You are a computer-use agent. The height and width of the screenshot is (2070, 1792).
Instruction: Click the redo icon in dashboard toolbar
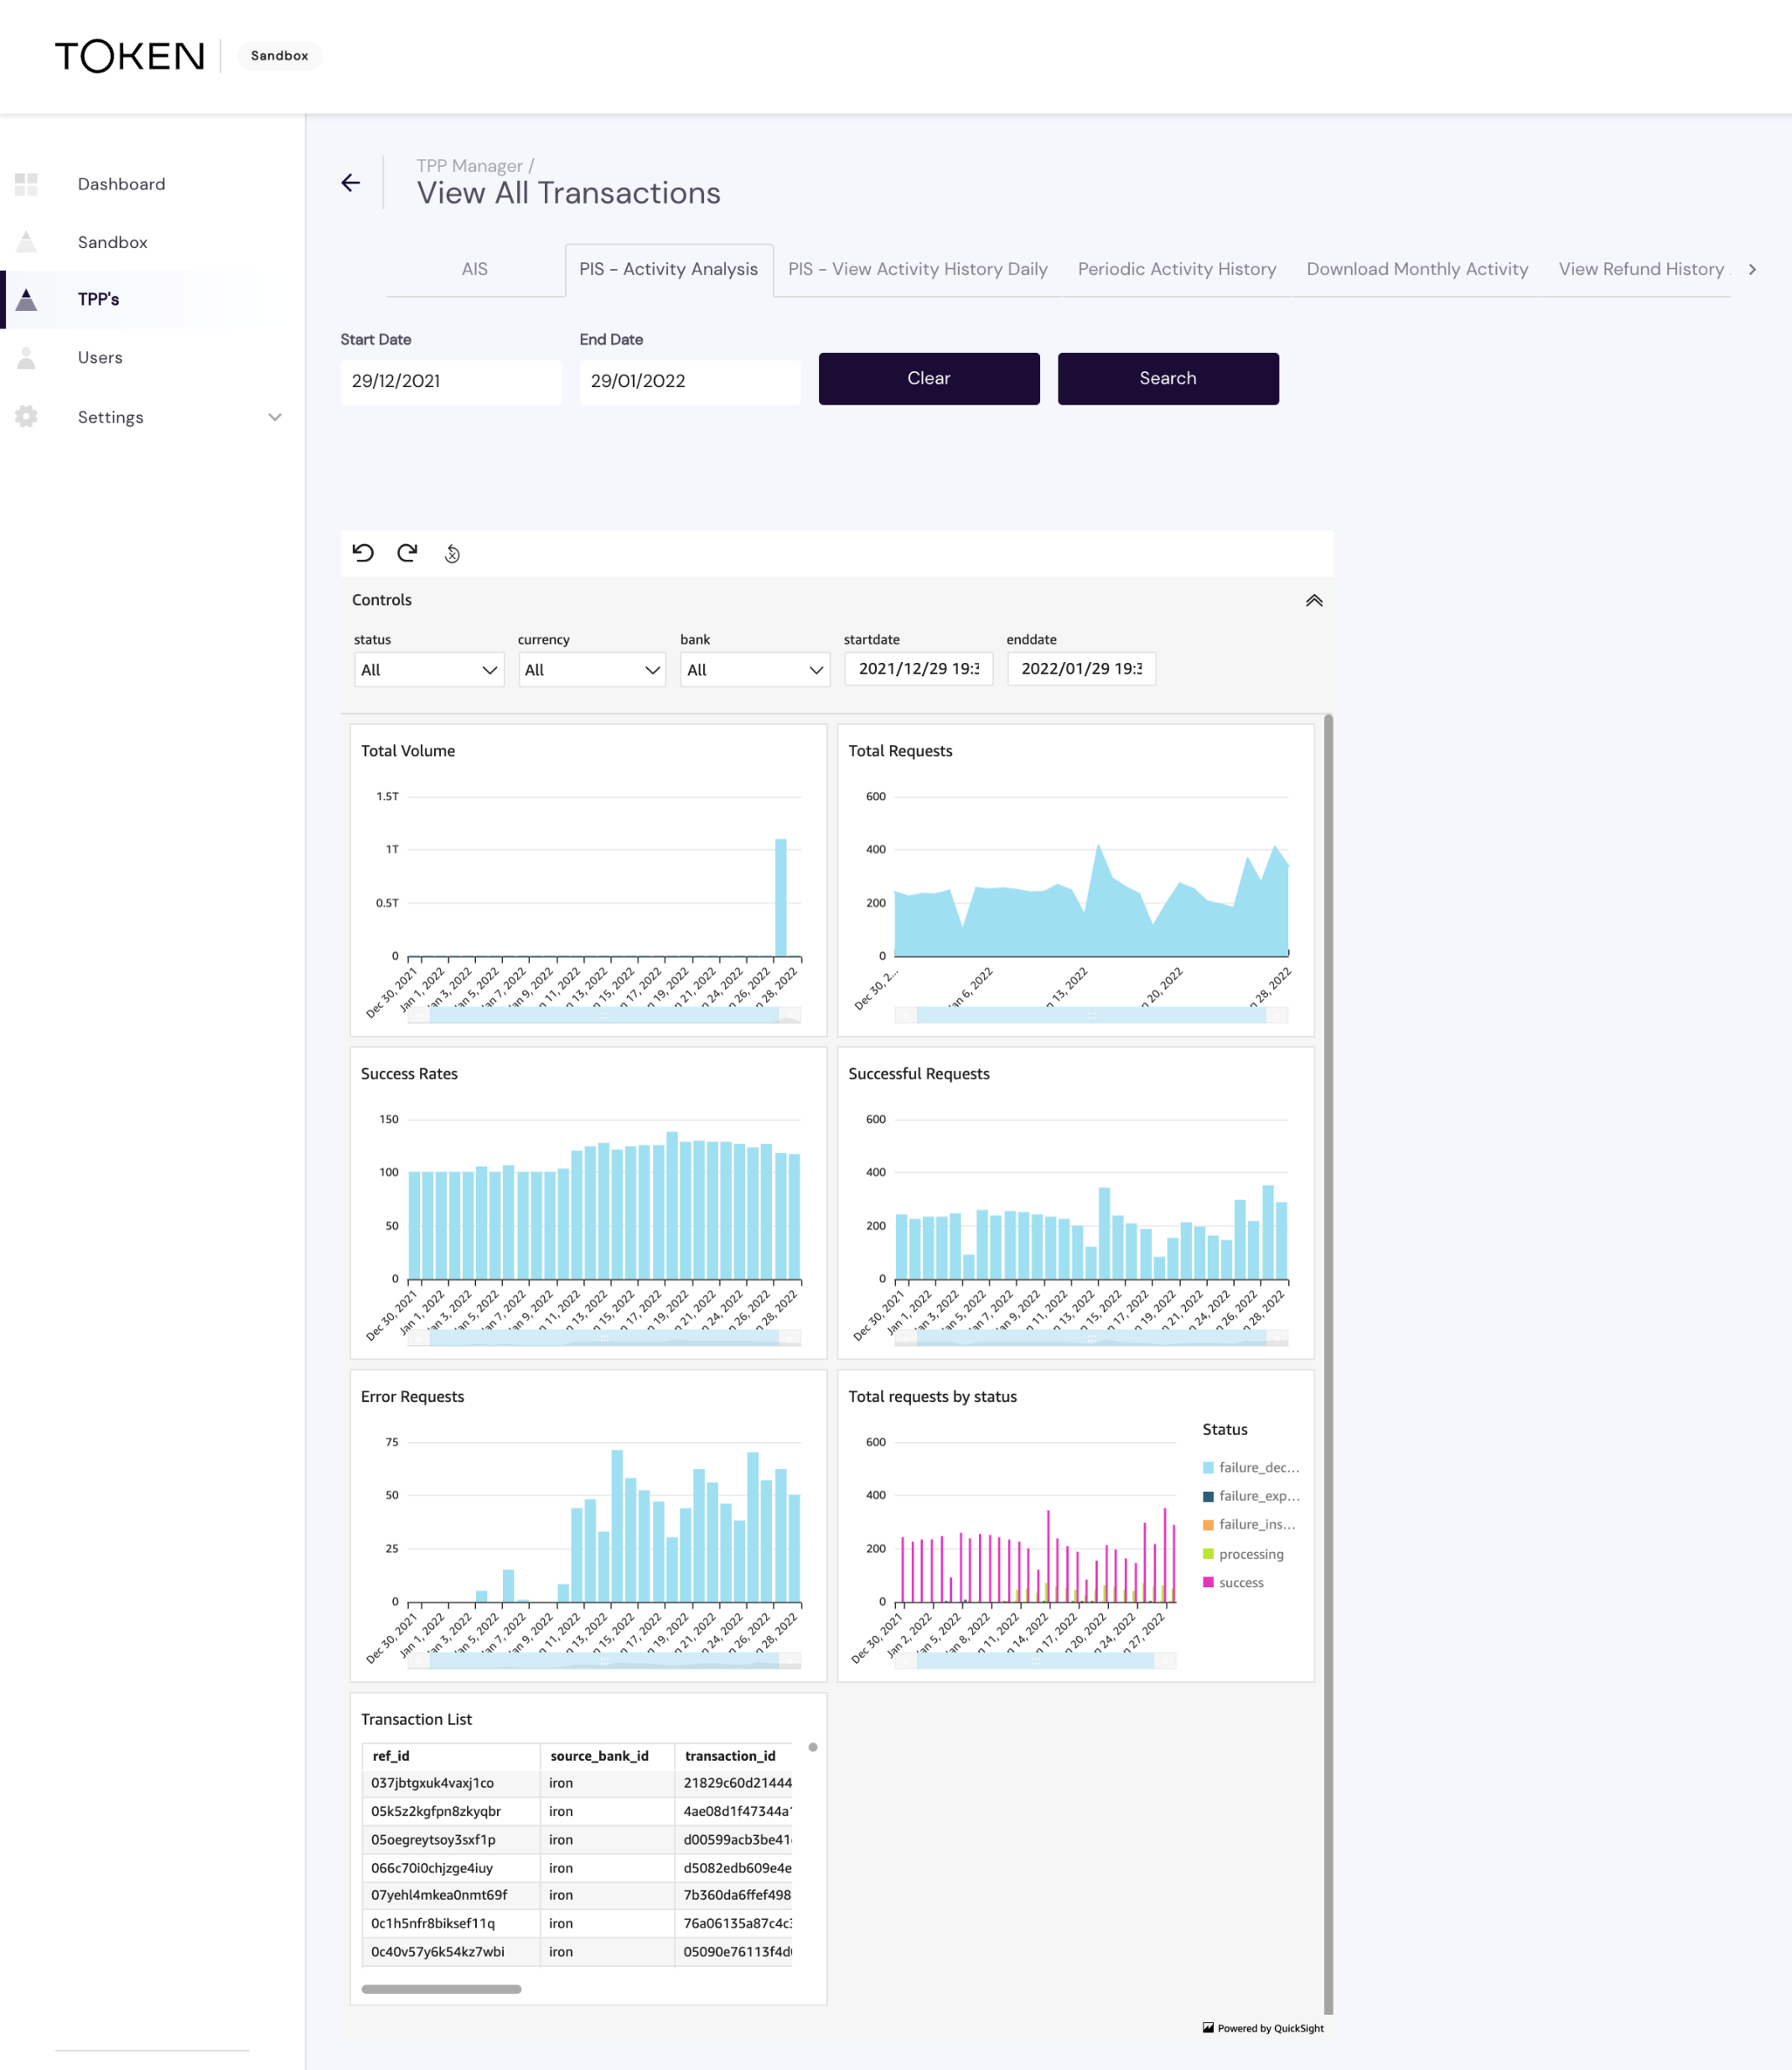(407, 553)
